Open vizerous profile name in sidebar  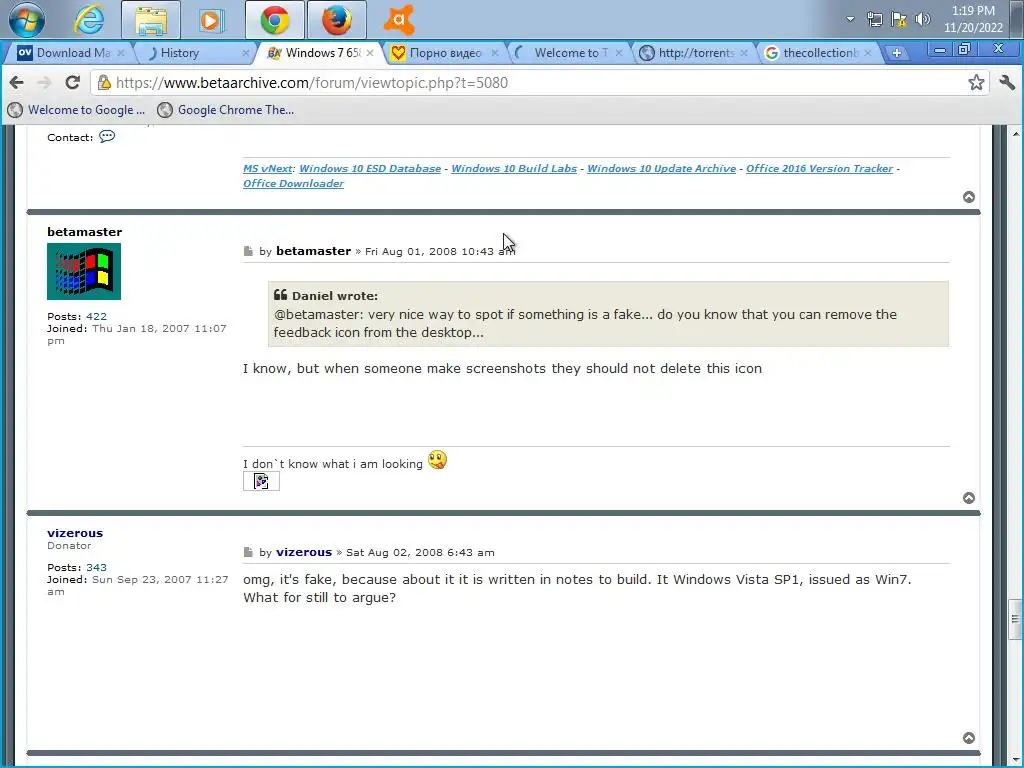click(75, 533)
